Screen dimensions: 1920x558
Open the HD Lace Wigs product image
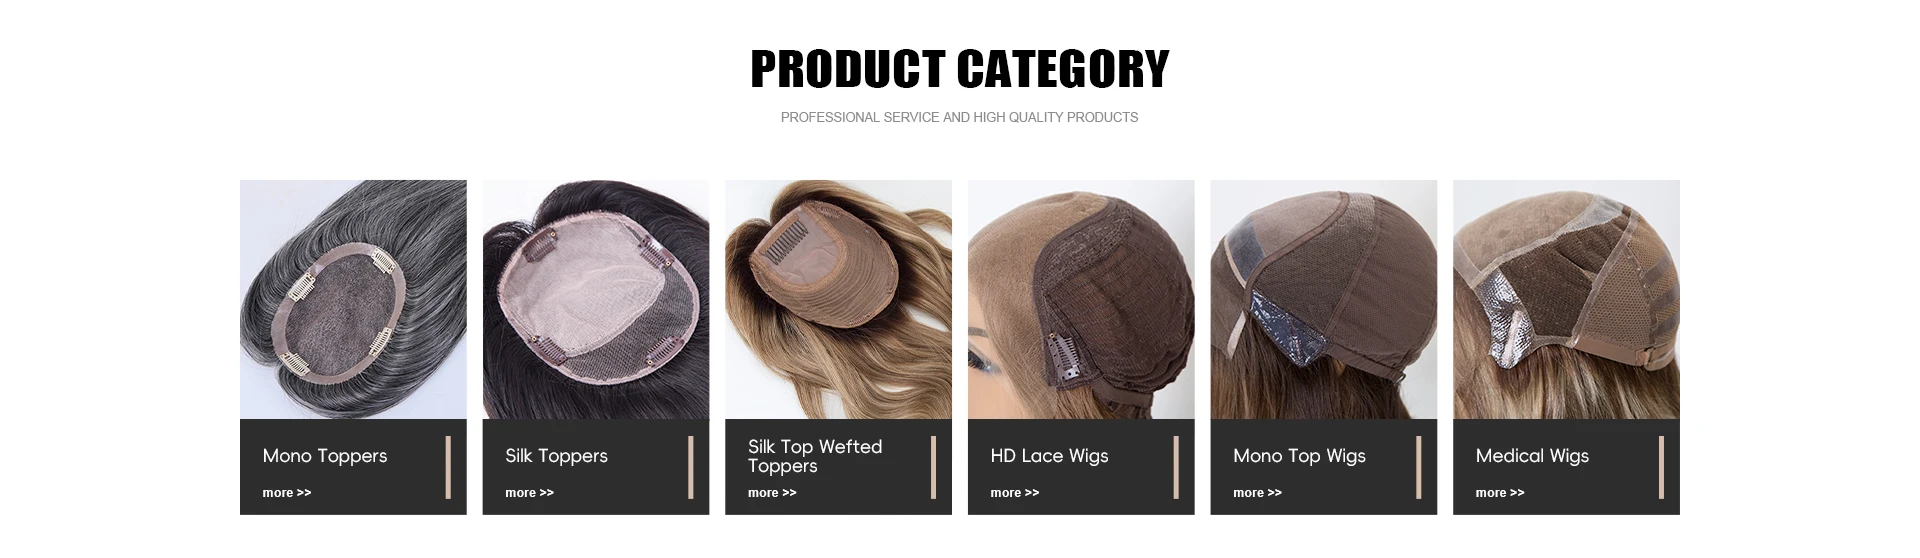[x=1081, y=299]
